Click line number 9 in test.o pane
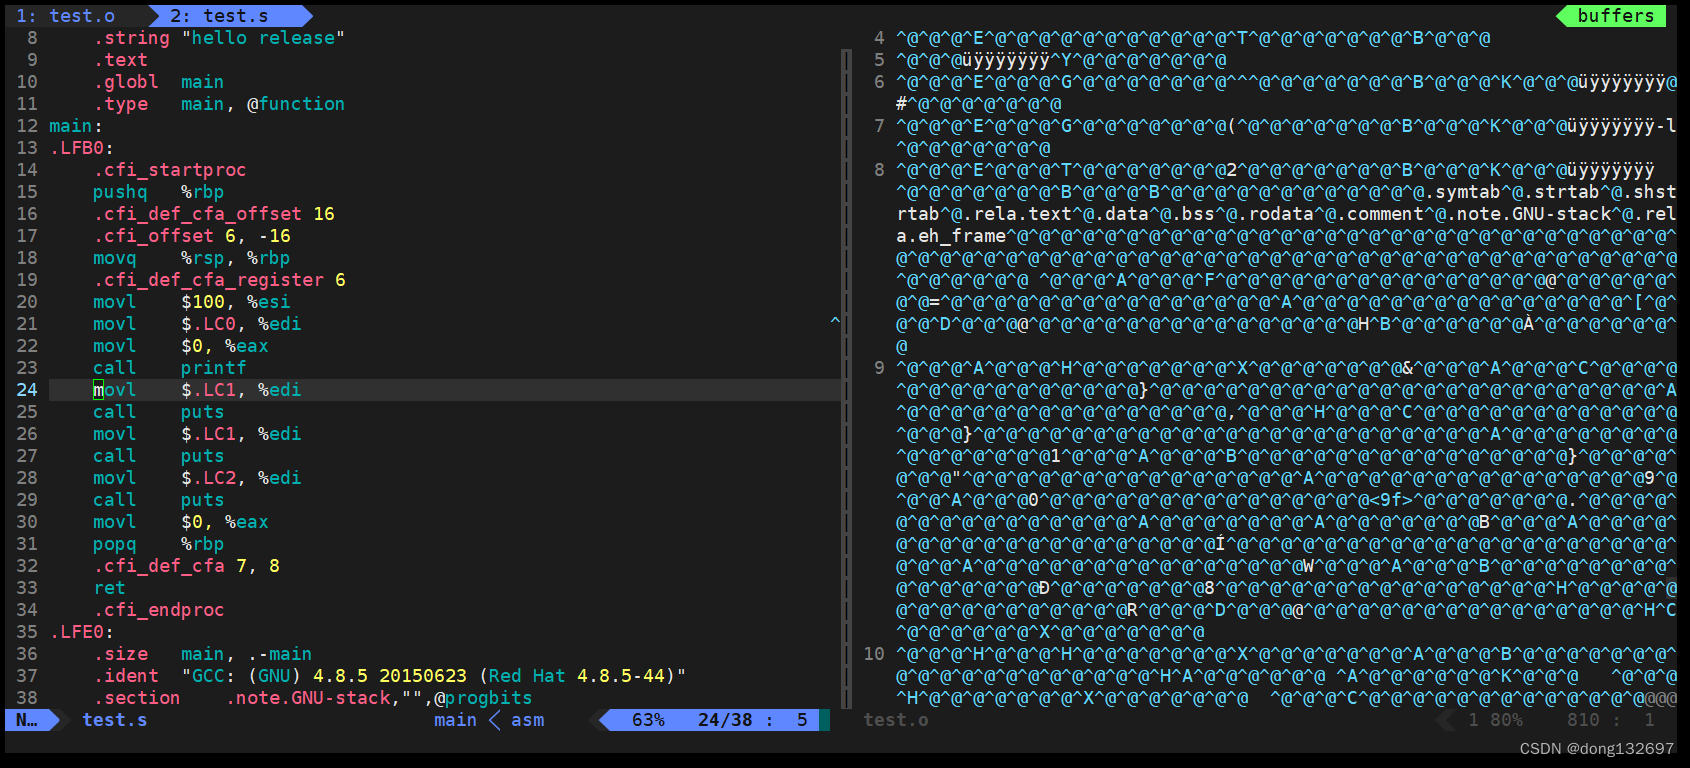 (879, 368)
